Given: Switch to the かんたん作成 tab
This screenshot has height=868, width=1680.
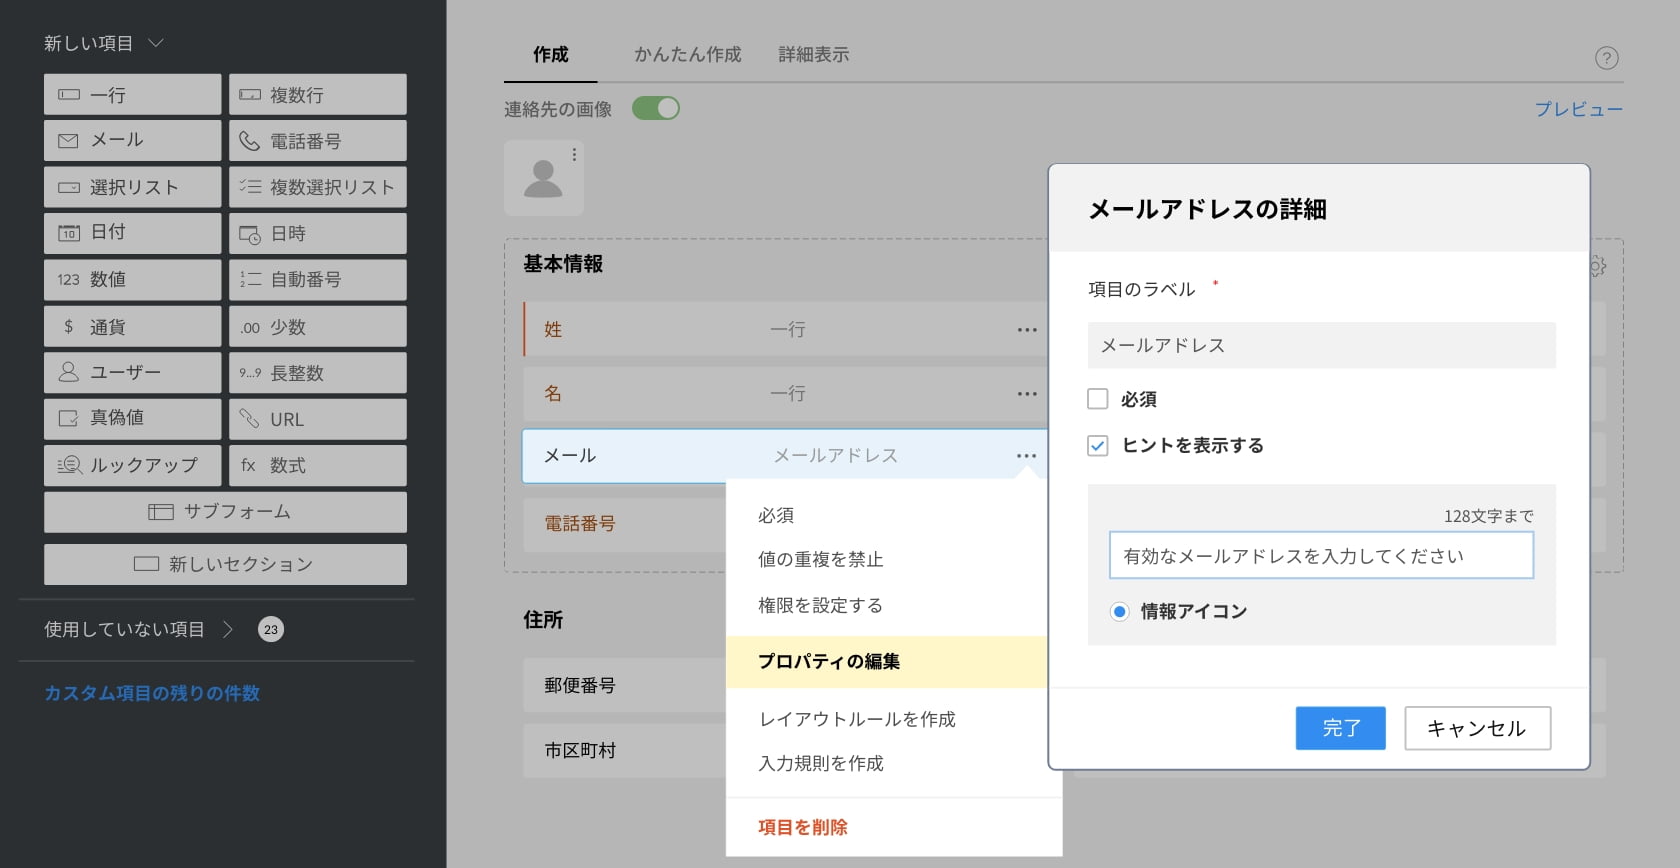Looking at the screenshot, I should (x=687, y=55).
